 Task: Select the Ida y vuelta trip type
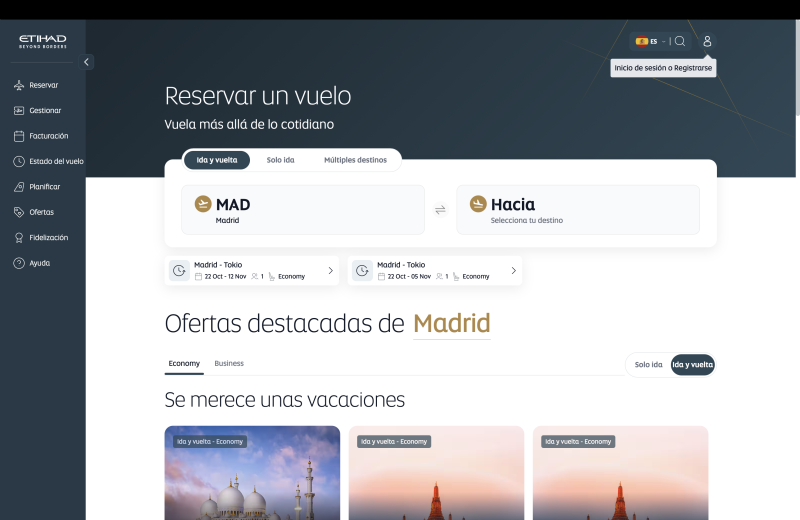pos(216,160)
